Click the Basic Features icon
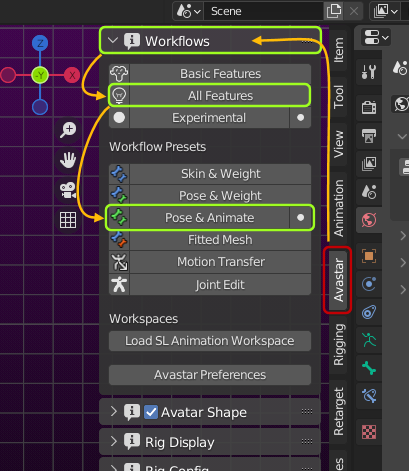The image size is (409, 471). tap(119, 74)
